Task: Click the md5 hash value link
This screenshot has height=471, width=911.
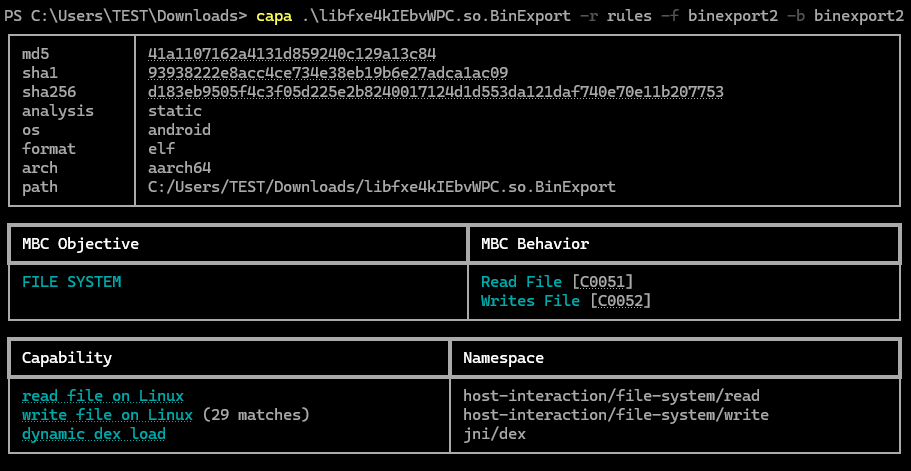Action: (292, 54)
